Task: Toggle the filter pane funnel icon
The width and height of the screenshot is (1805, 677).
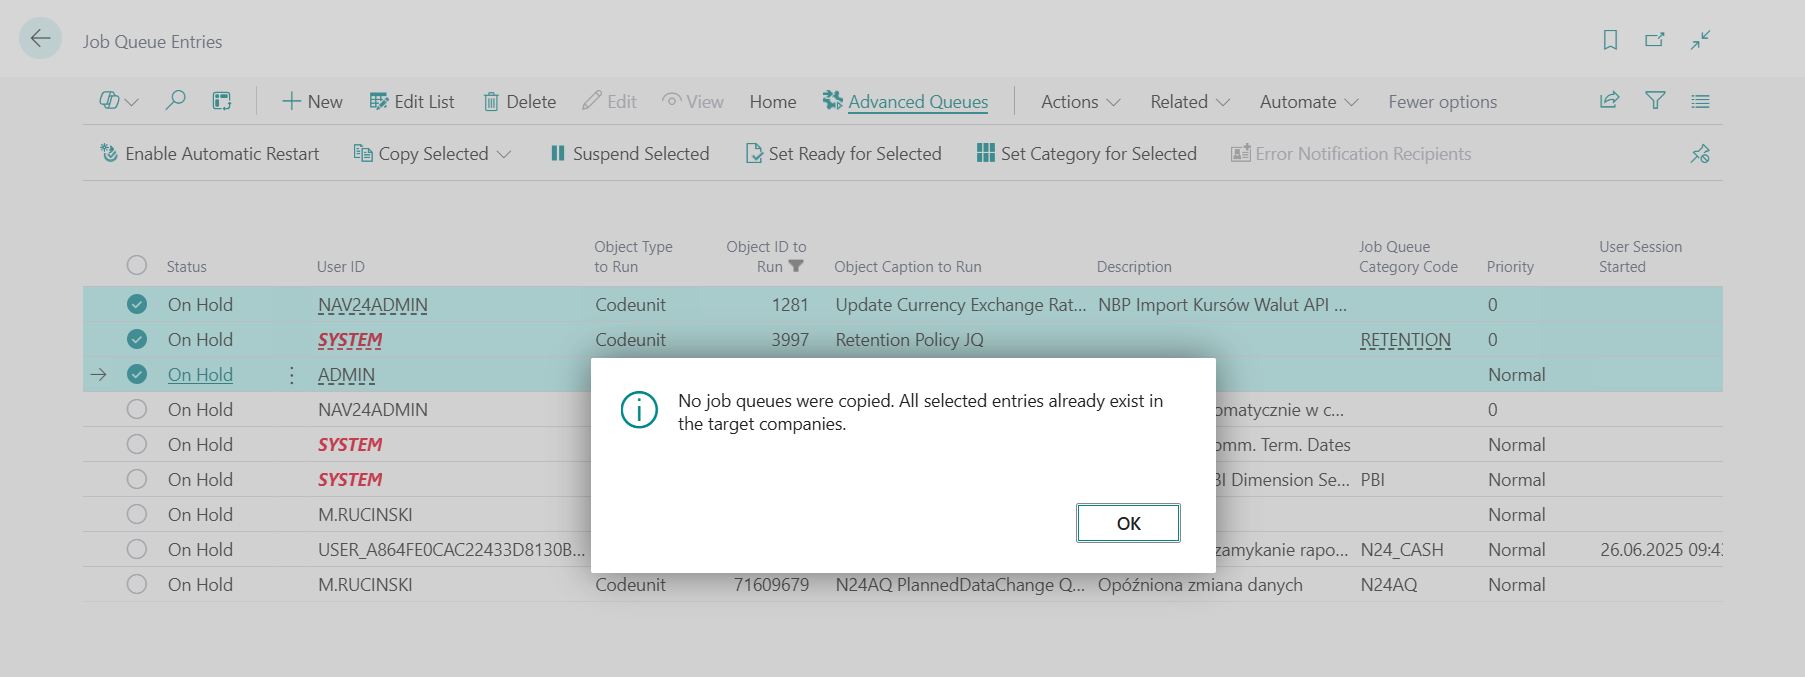Action: 1655,100
